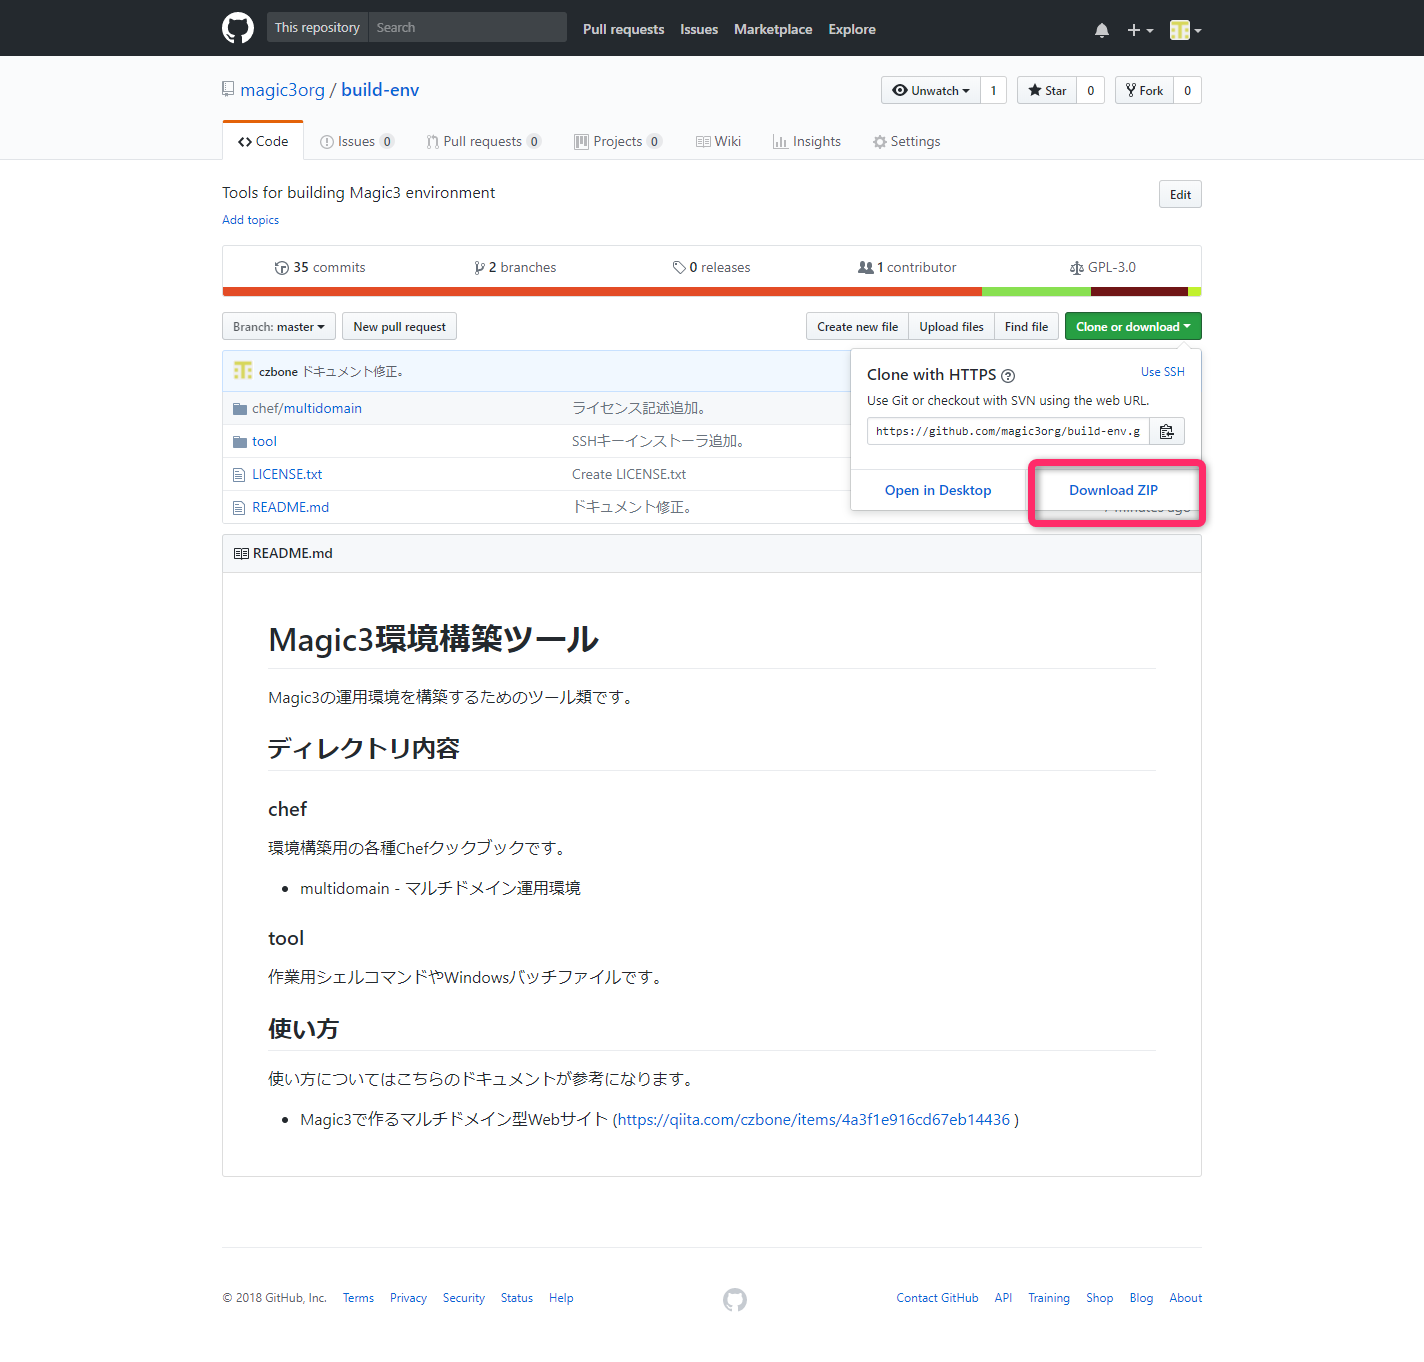The width and height of the screenshot is (1424, 1362).
Task: Open Terms link in footer
Action: (x=358, y=1298)
